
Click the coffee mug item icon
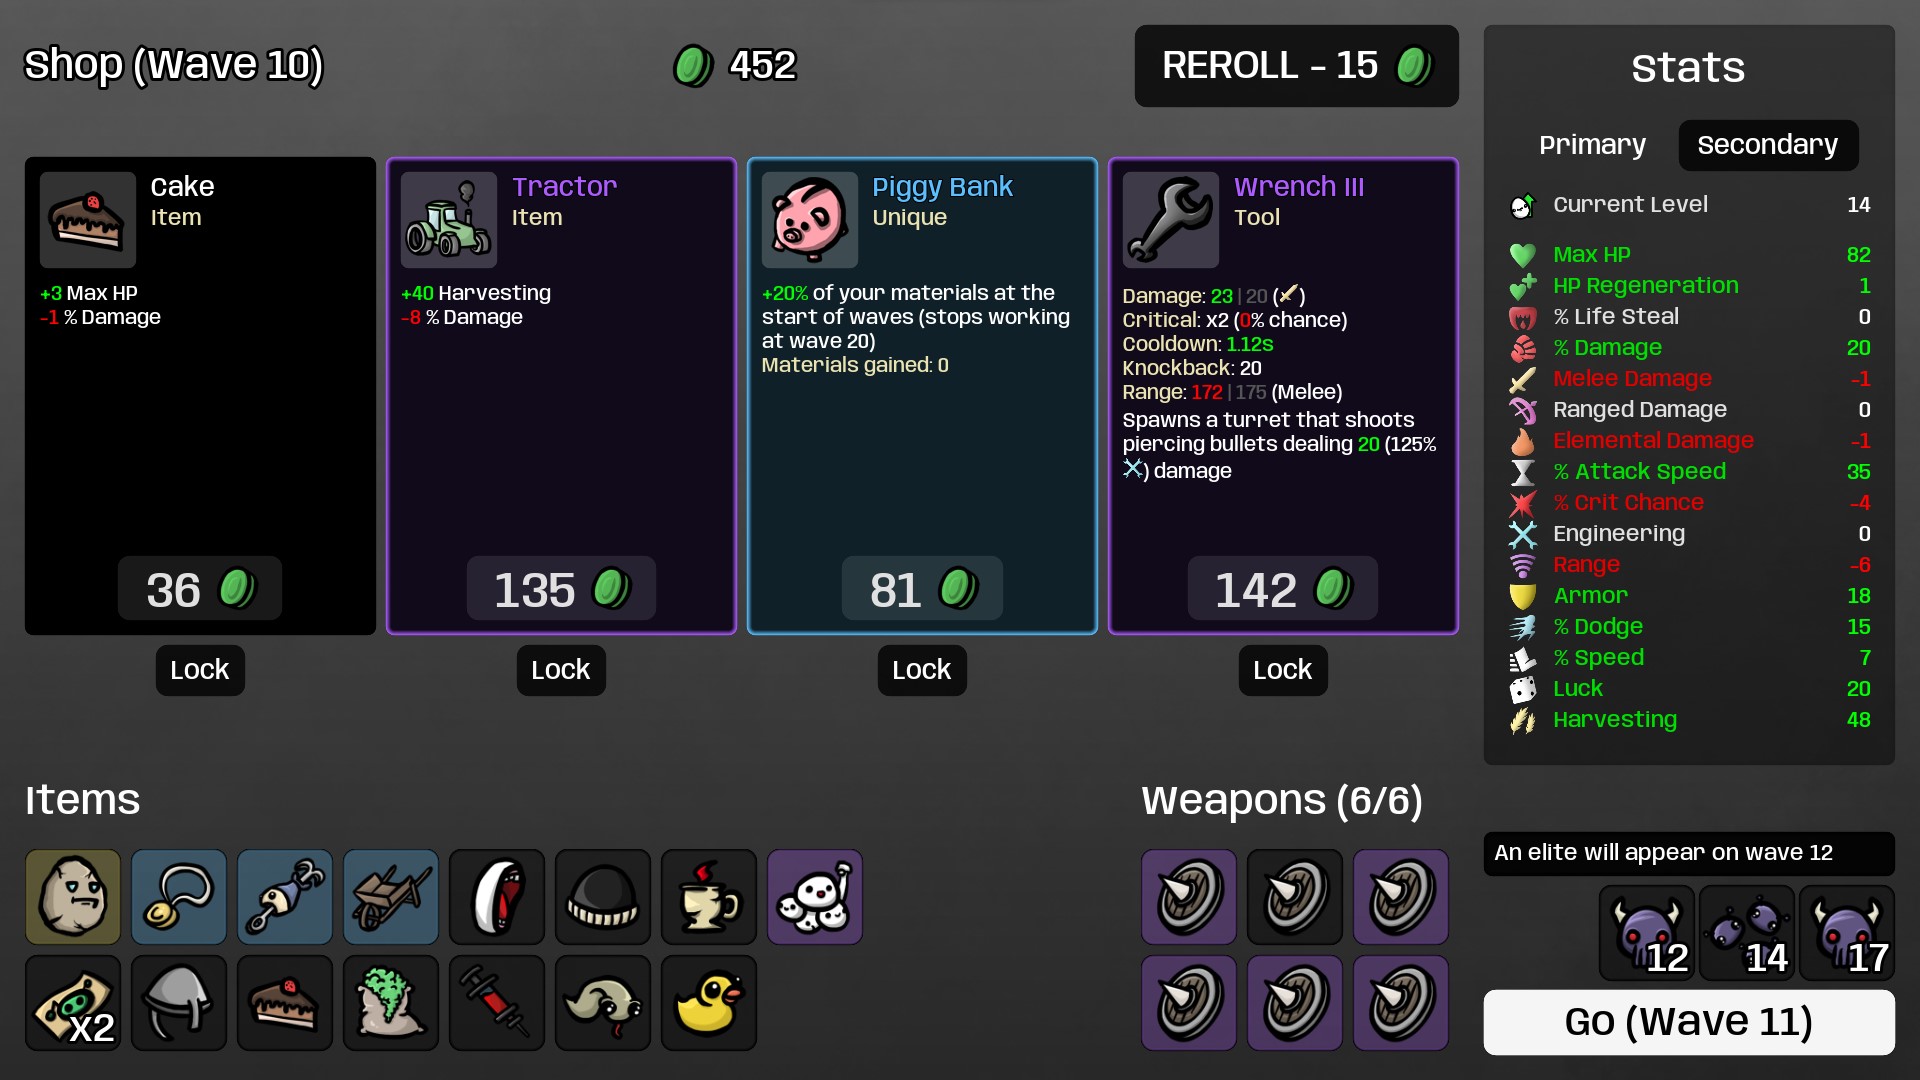[709, 897]
